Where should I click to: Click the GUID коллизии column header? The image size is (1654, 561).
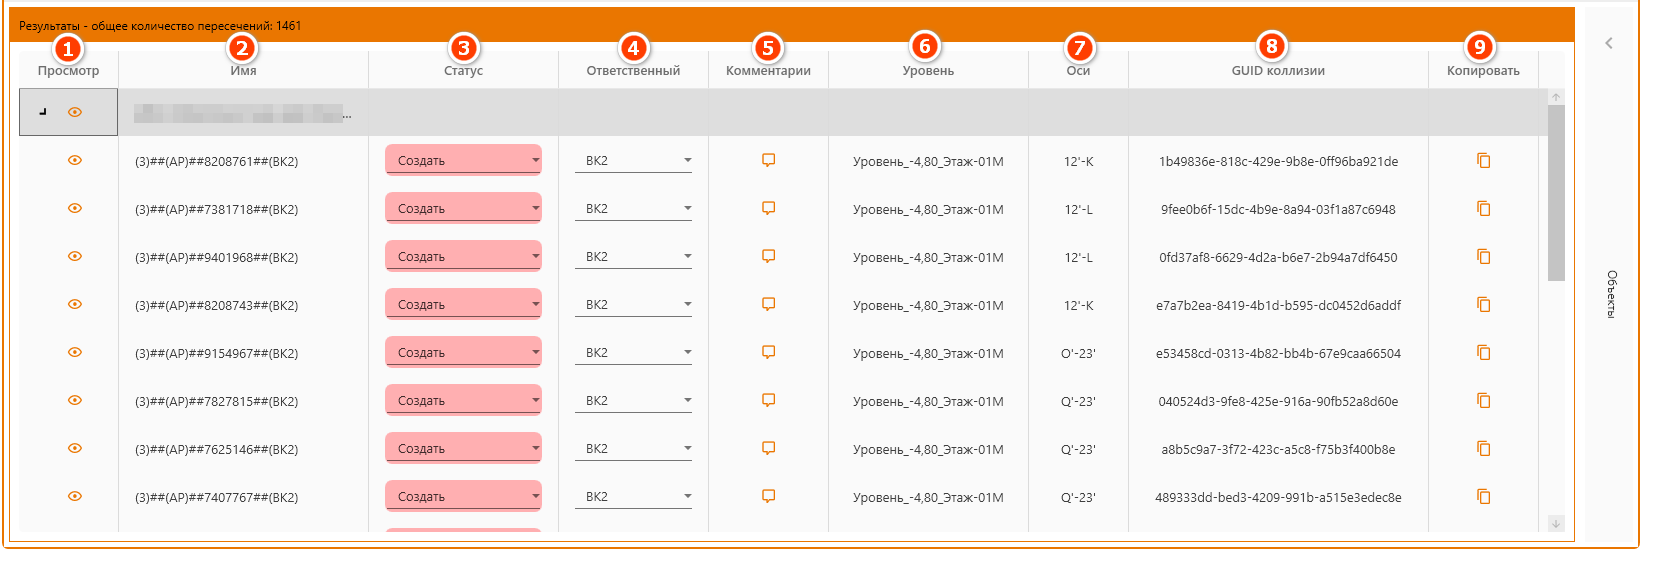point(1278,71)
